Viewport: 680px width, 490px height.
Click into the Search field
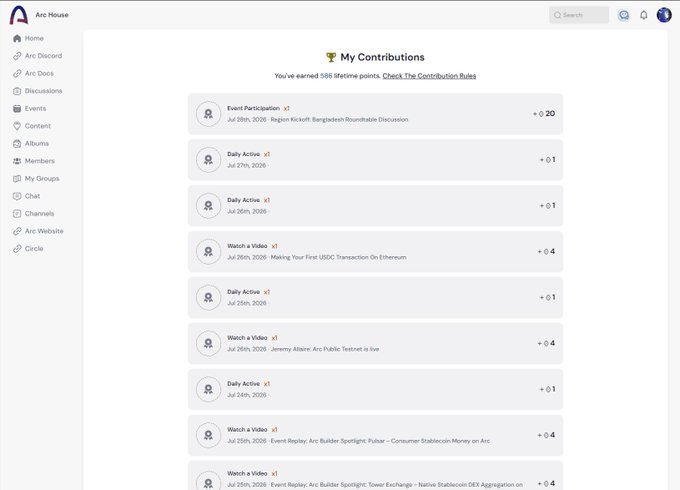pyautogui.click(x=579, y=15)
